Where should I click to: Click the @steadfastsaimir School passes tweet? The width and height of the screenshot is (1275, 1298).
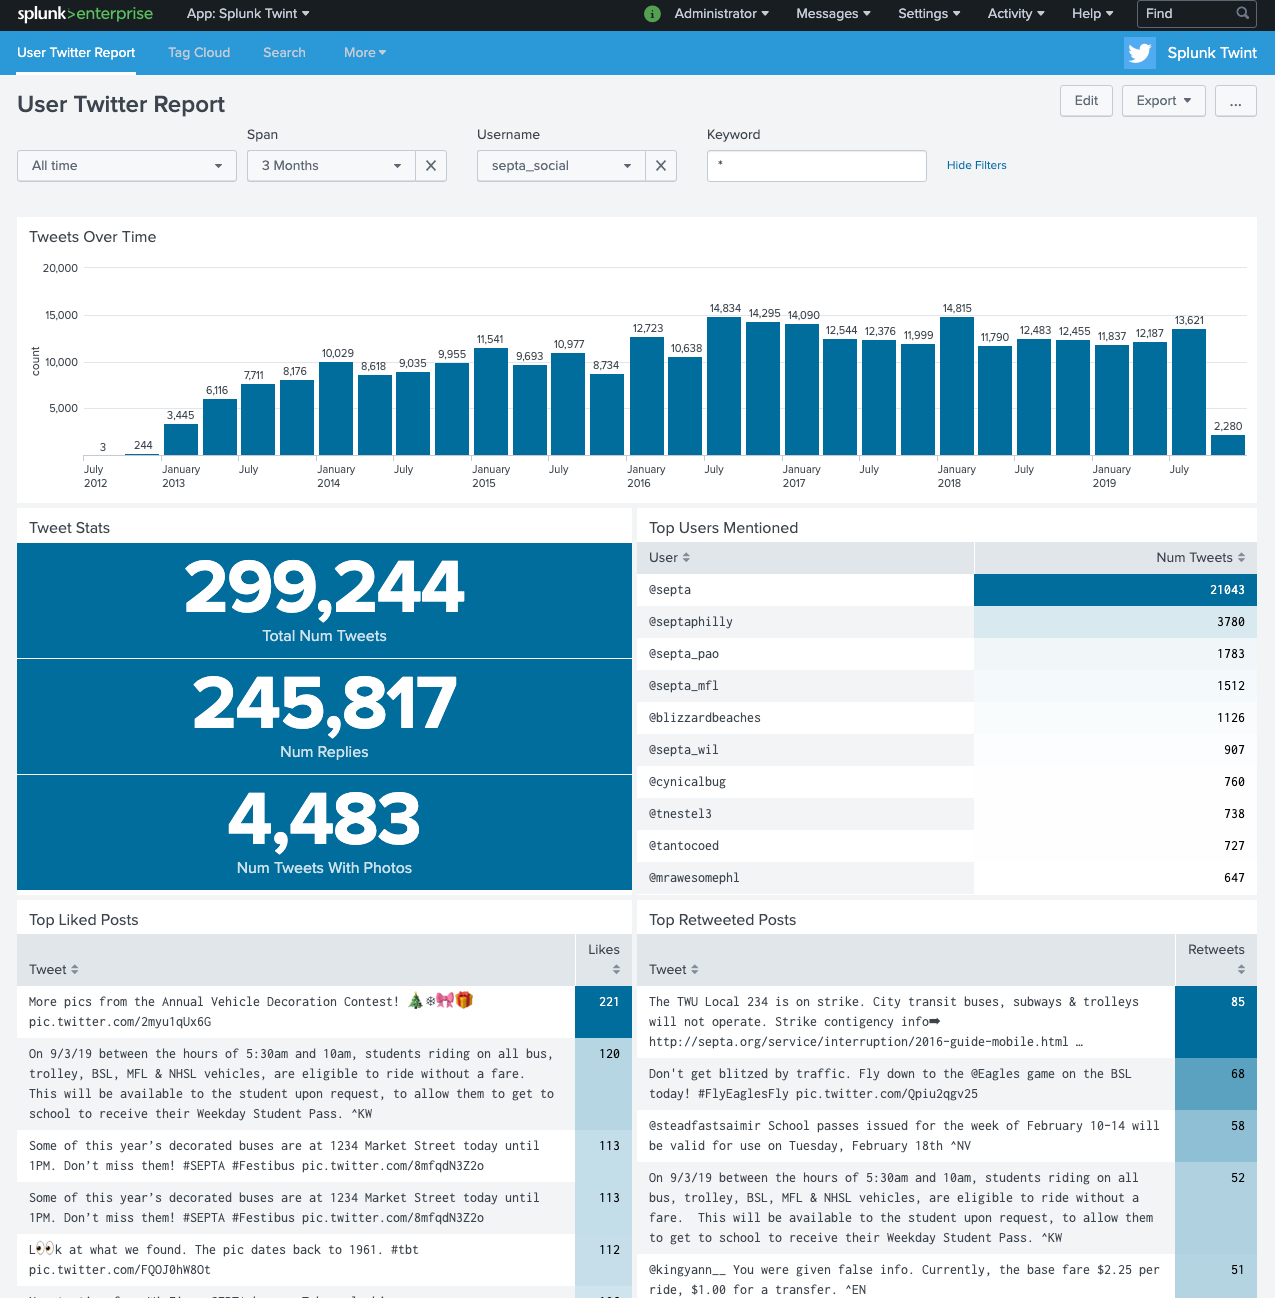point(905,1136)
